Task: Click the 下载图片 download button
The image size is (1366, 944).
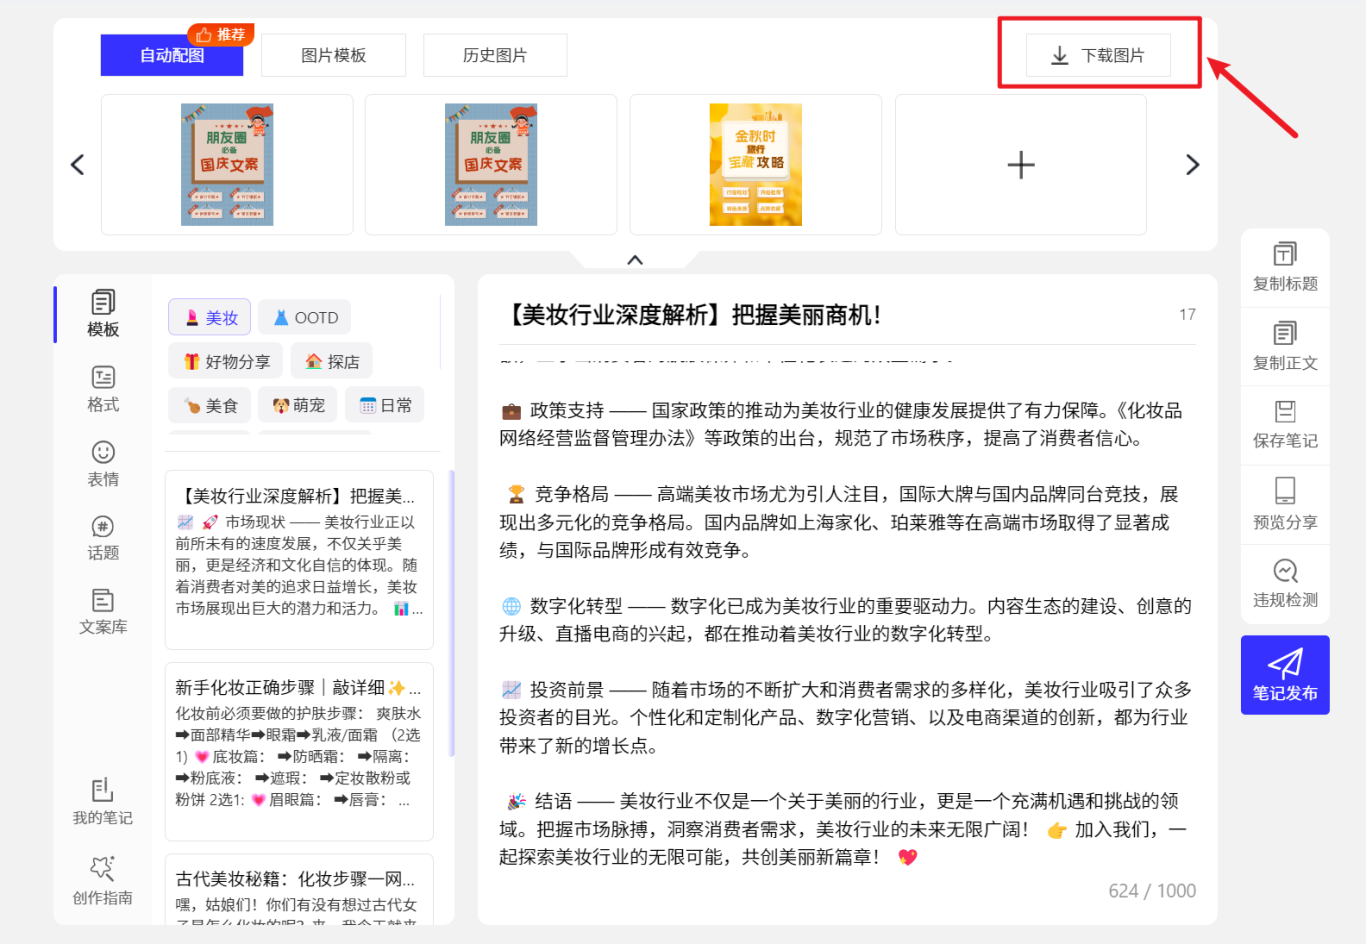Action: (x=1098, y=56)
